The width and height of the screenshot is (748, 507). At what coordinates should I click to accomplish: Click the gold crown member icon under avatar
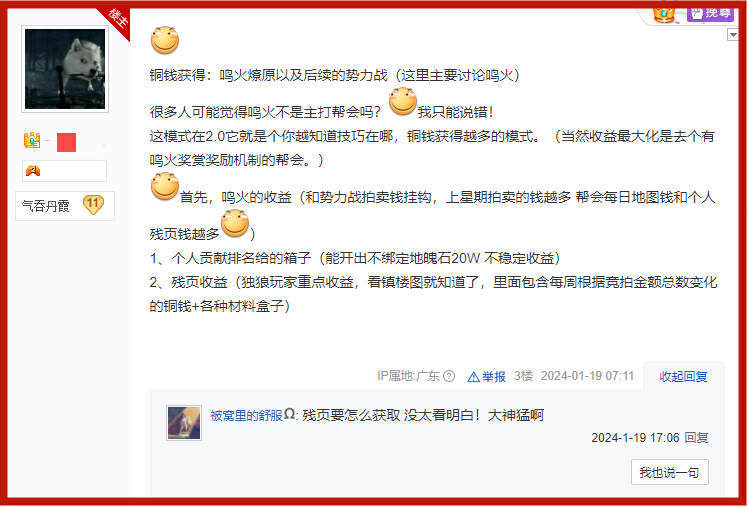32,140
